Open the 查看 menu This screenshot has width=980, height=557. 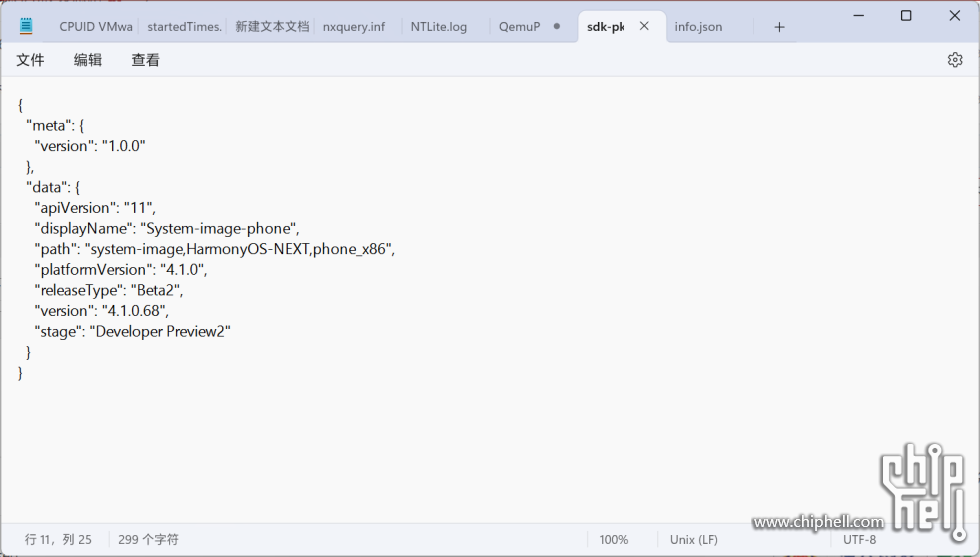pyautogui.click(x=145, y=60)
